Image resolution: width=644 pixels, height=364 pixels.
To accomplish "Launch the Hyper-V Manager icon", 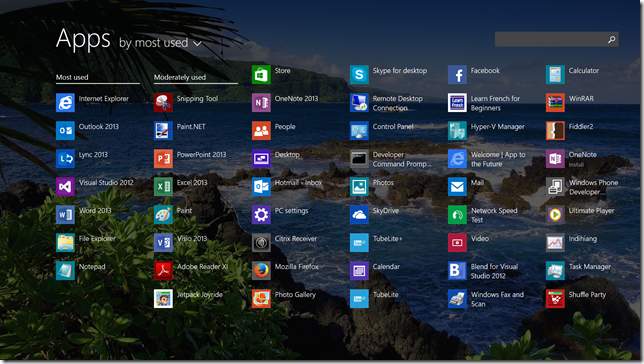I will [x=458, y=131].
